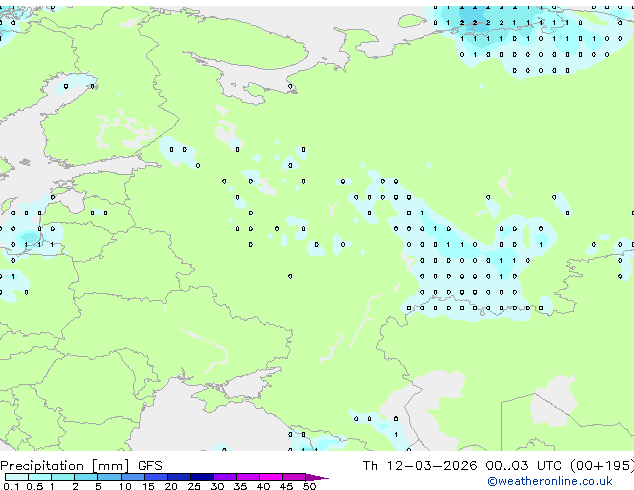Click the '25' legend value label
634x490 pixels.
click(x=194, y=486)
